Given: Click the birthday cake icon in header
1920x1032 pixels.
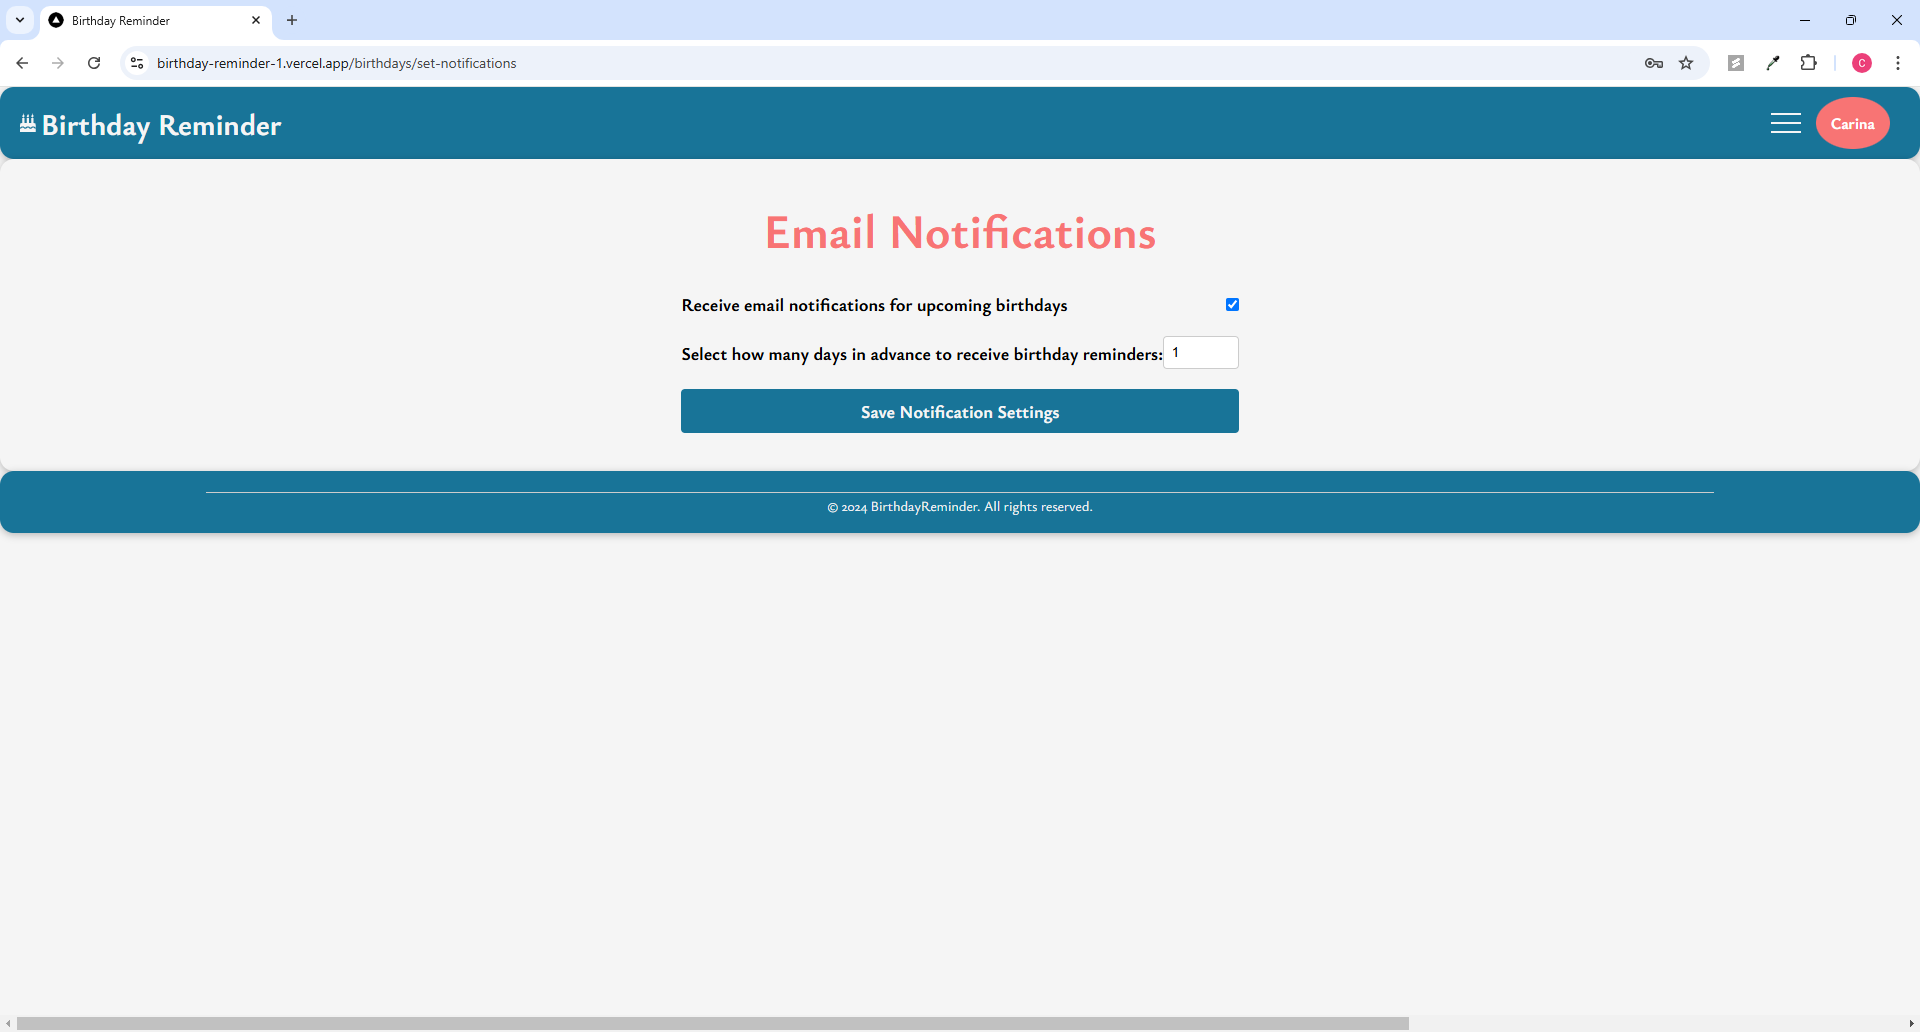Looking at the screenshot, I should pyautogui.click(x=28, y=123).
